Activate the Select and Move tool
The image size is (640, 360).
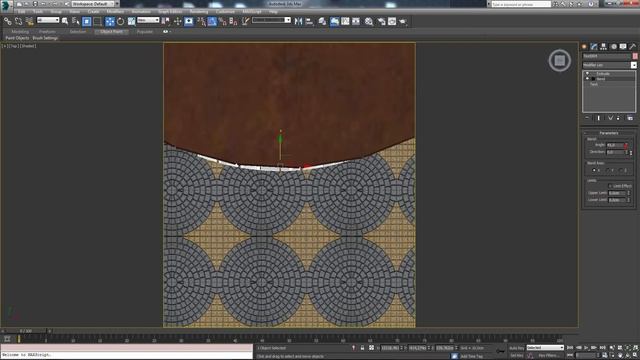coord(110,21)
